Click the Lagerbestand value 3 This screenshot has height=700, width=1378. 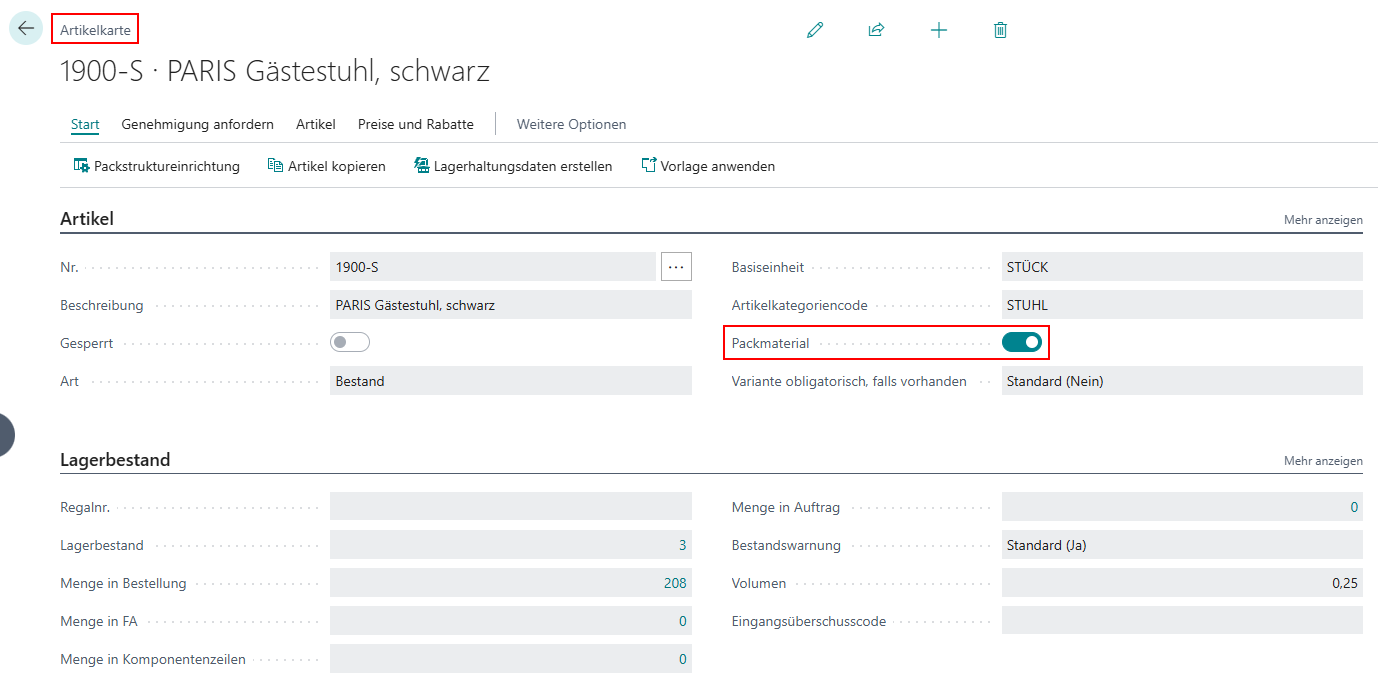683,545
